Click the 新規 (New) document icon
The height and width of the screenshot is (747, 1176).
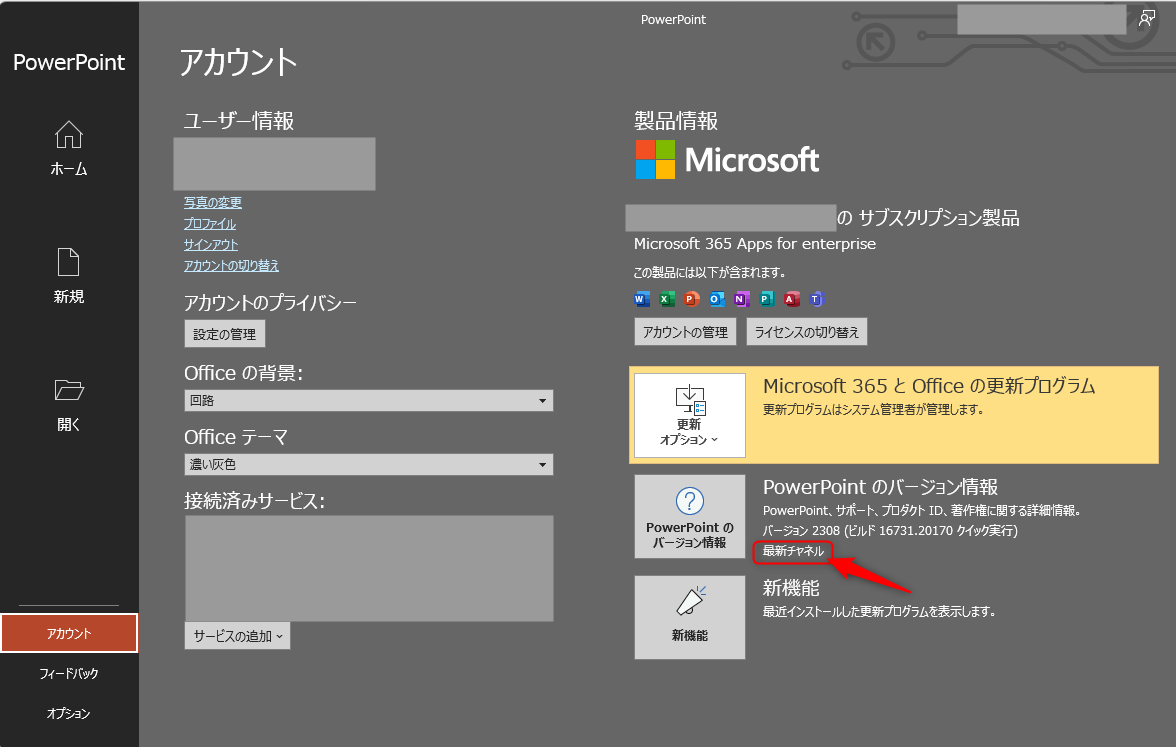click(x=68, y=262)
